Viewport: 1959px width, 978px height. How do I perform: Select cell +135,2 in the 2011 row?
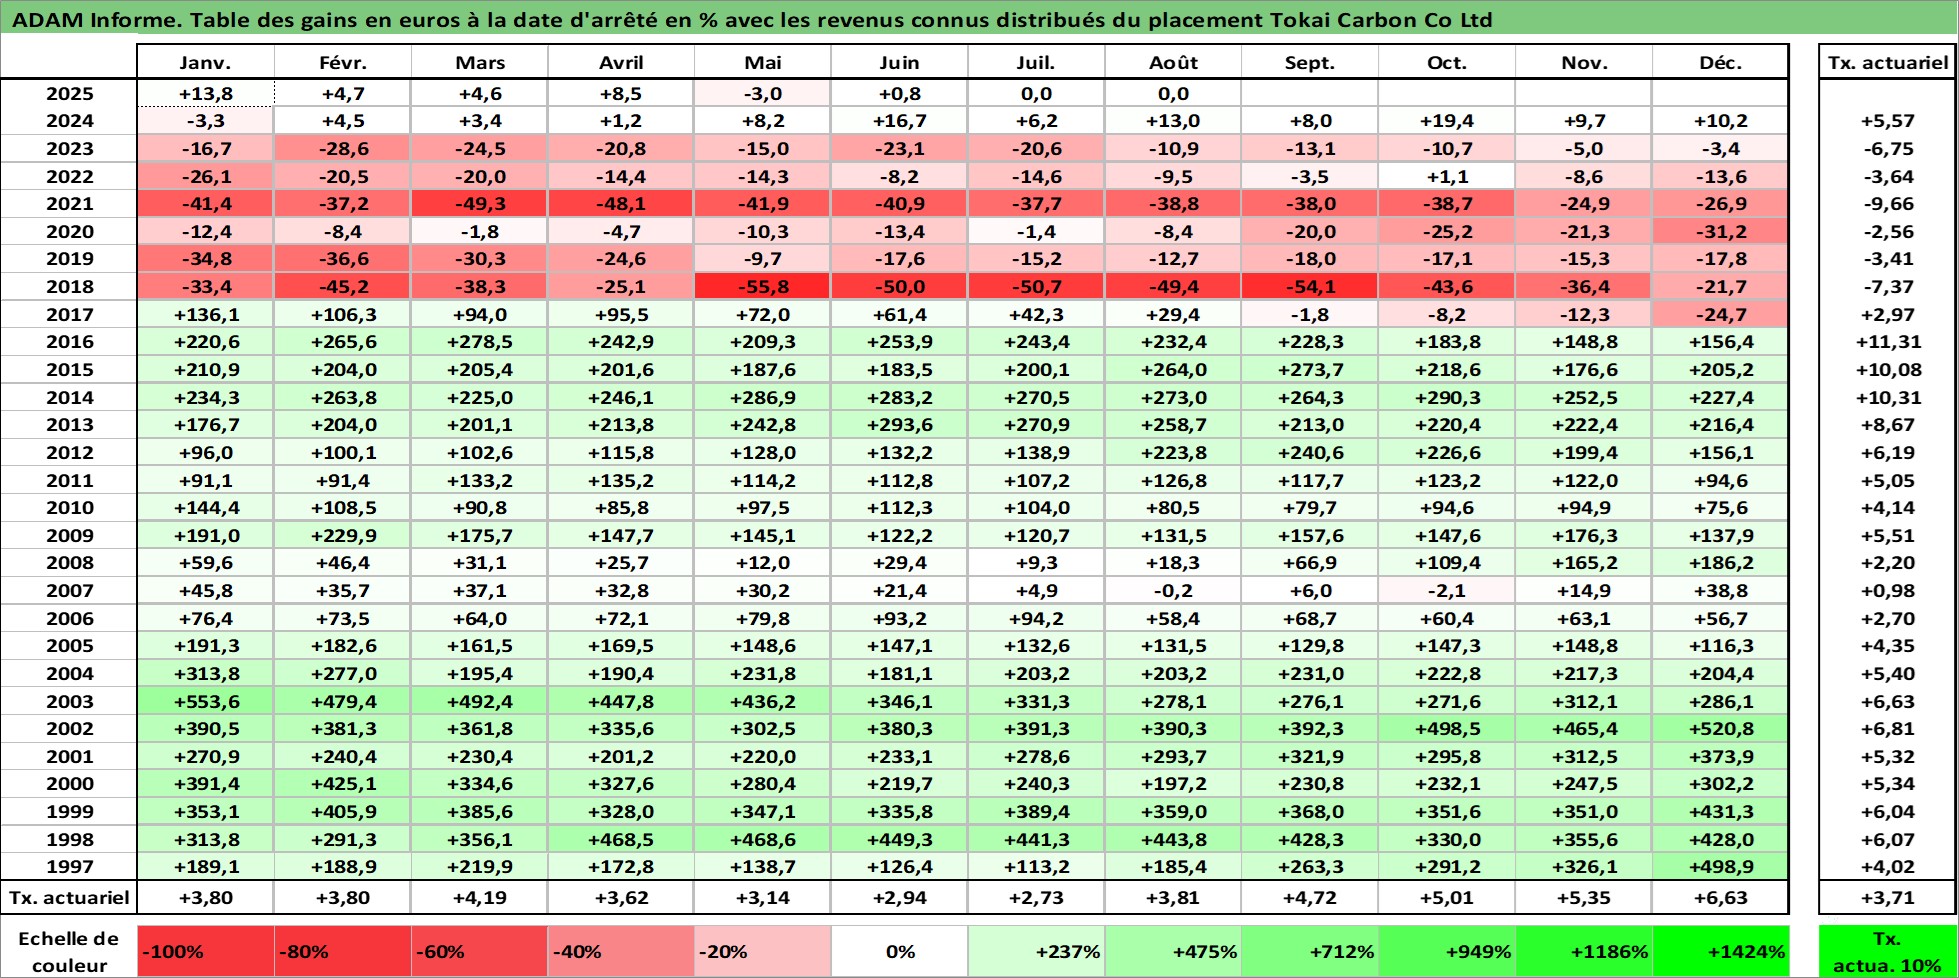click(621, 480)
